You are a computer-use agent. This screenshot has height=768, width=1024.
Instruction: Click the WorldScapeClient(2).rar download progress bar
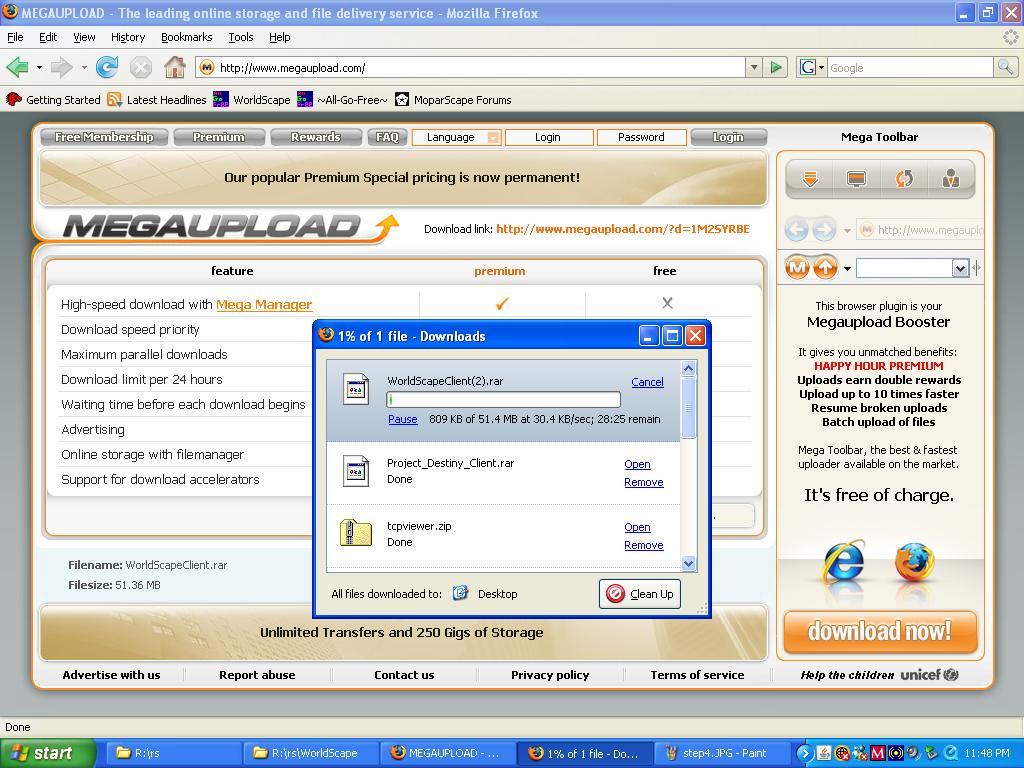coord(504,399)
